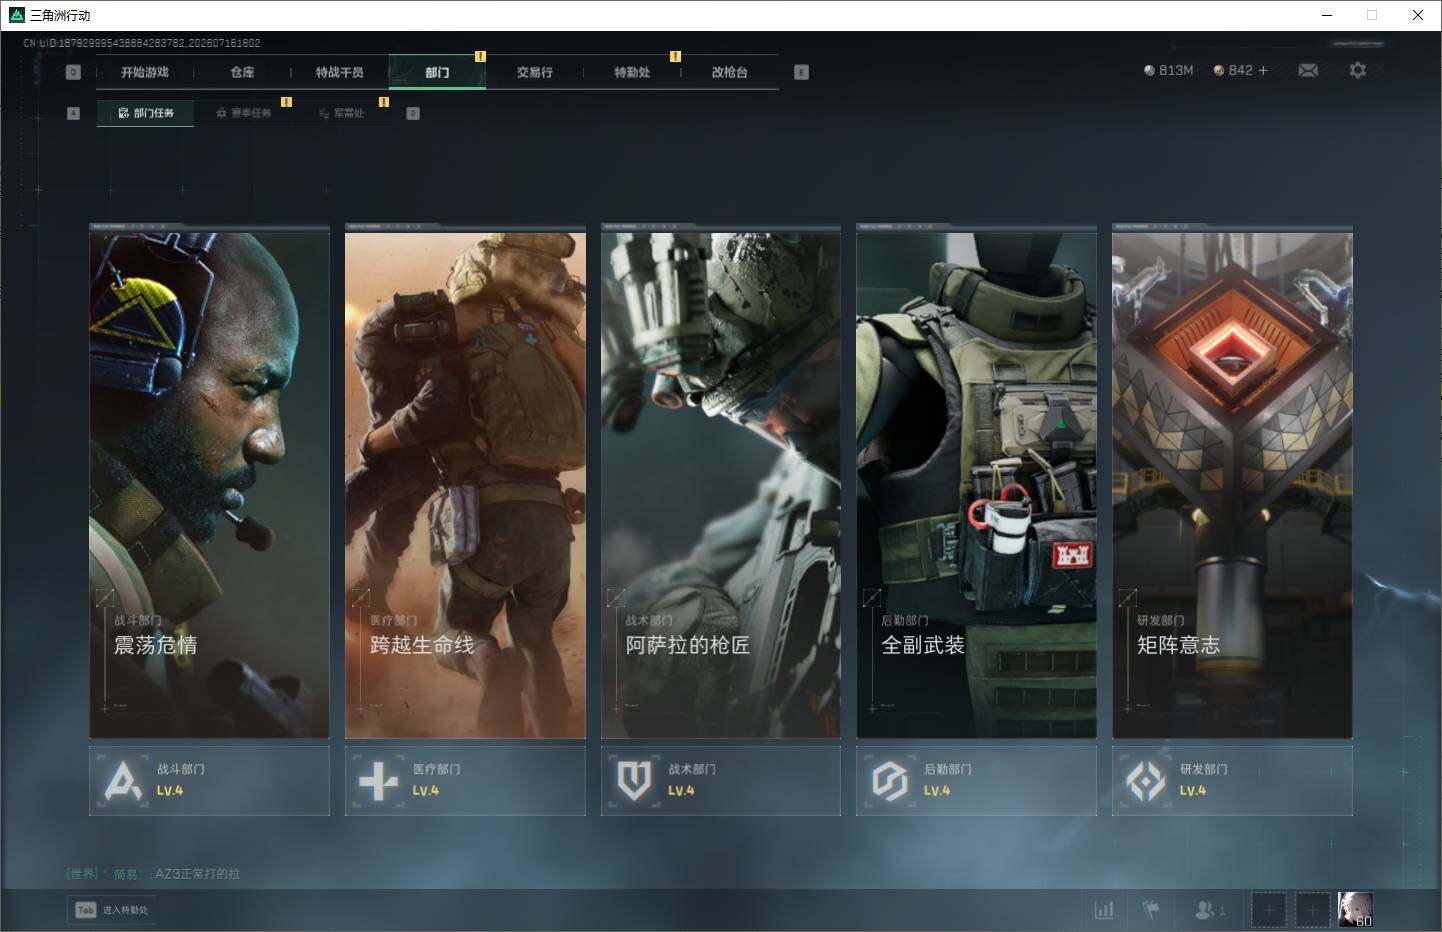Click the player avatar thumbnail level 60

point(1356,909)
